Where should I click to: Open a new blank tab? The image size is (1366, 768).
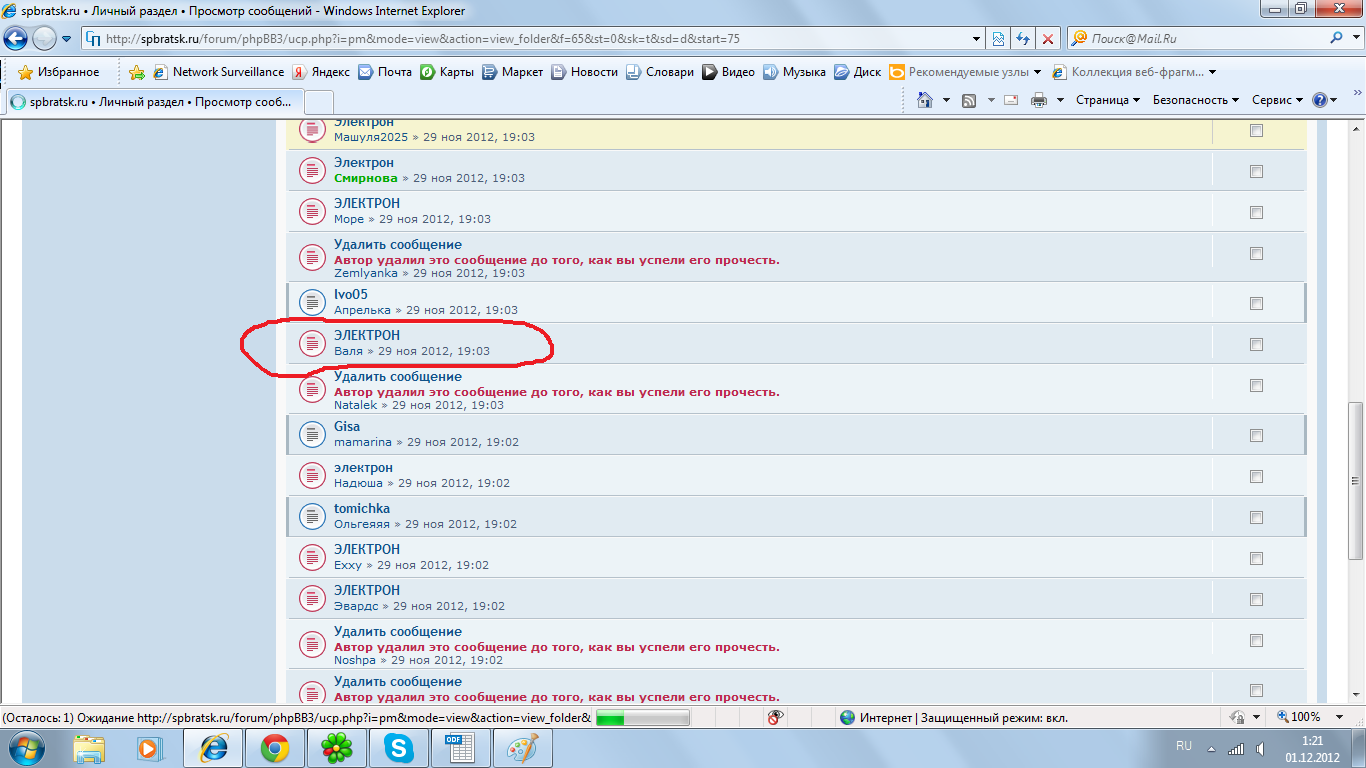[x=318, y=102]
